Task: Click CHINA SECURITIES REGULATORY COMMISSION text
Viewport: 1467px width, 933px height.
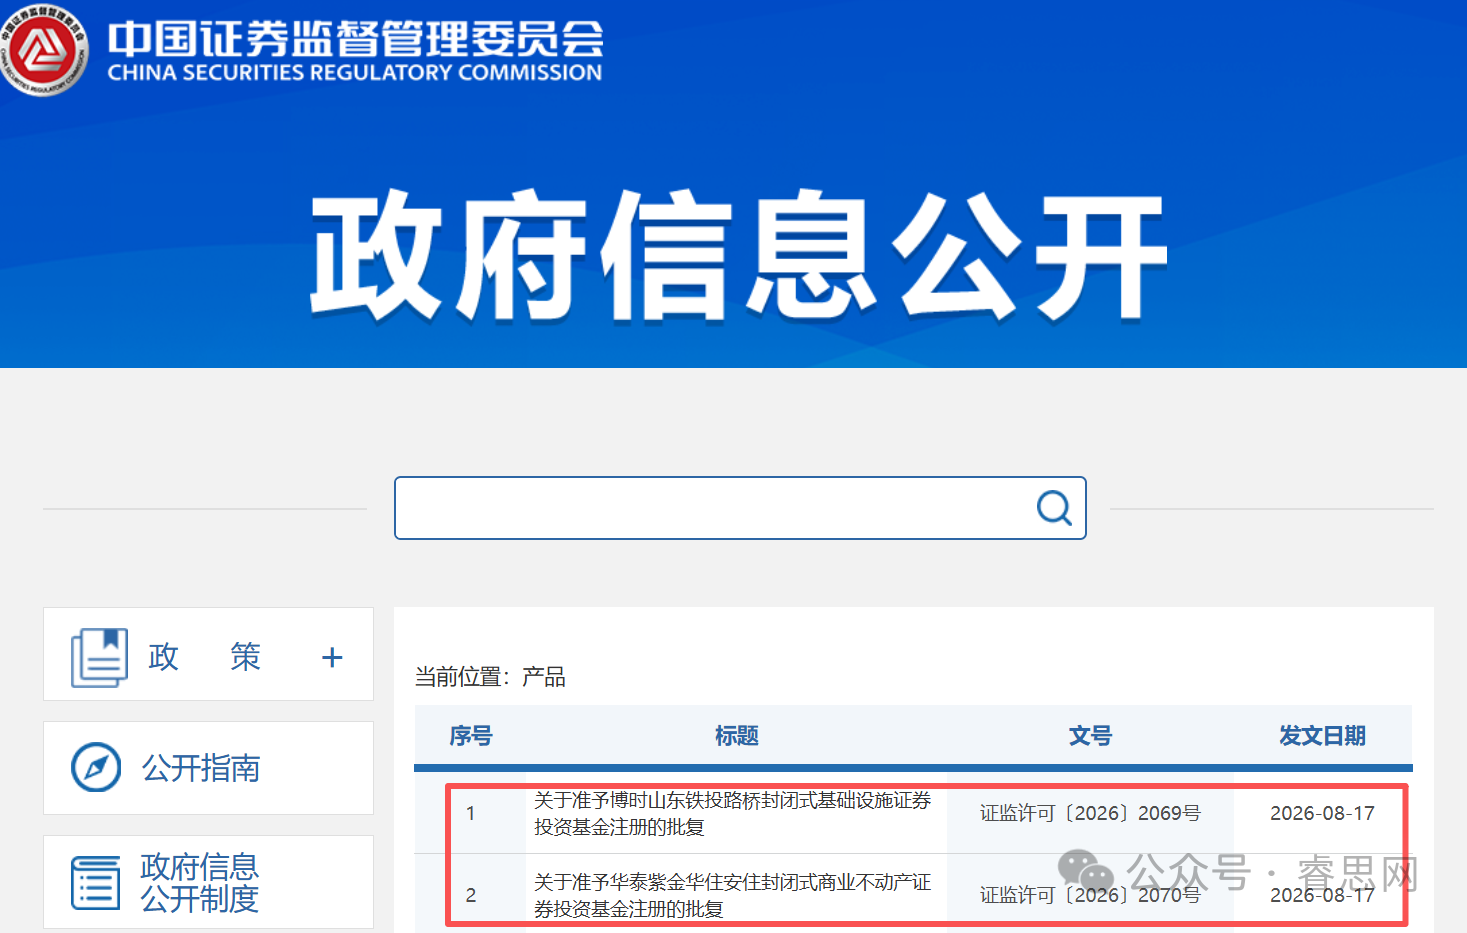Action: pyautogui.click(x=355, y=73)
